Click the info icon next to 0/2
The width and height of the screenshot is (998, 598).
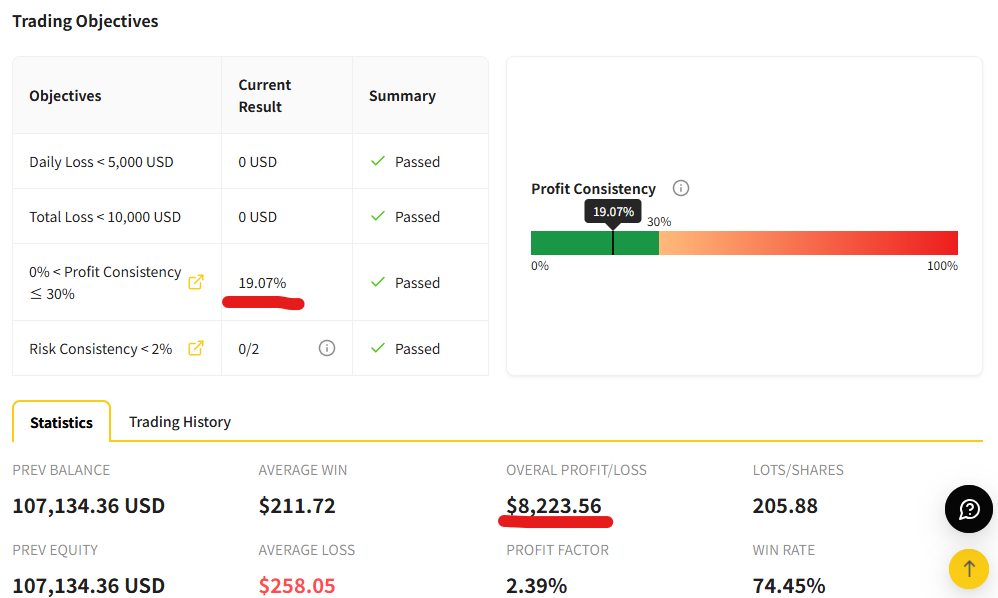tap(327, 348)
